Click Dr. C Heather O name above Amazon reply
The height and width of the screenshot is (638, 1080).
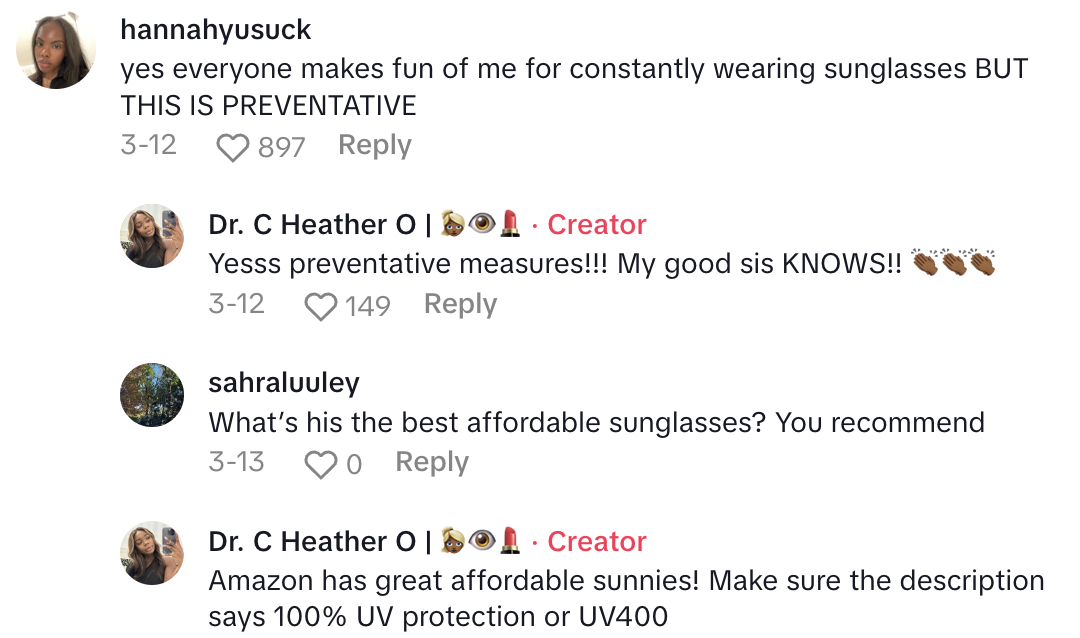click(x=312, y=542)
